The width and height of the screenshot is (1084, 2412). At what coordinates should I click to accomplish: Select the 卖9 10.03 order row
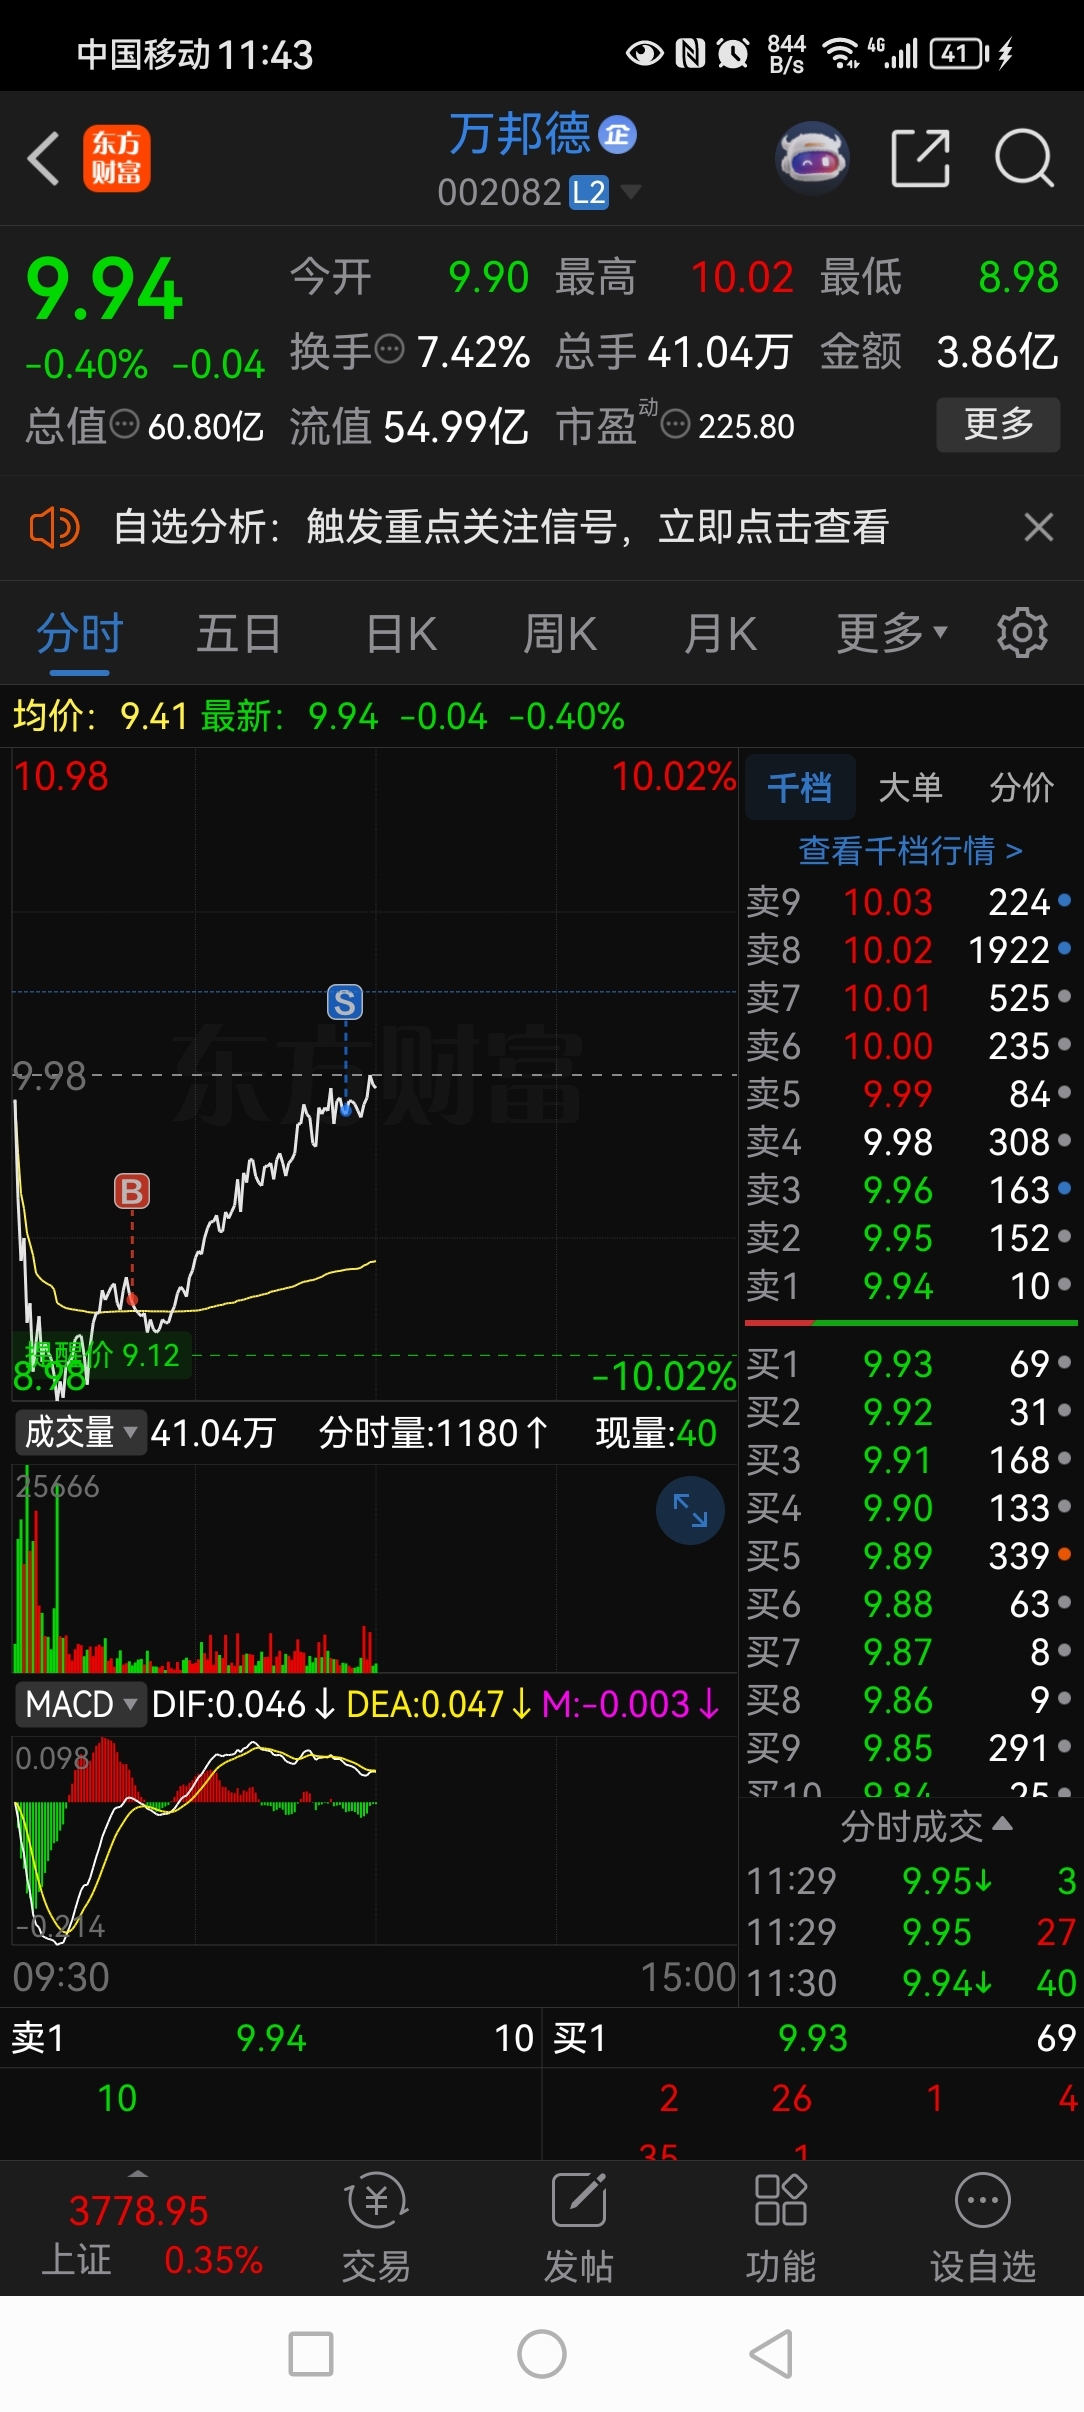point(909,902)
